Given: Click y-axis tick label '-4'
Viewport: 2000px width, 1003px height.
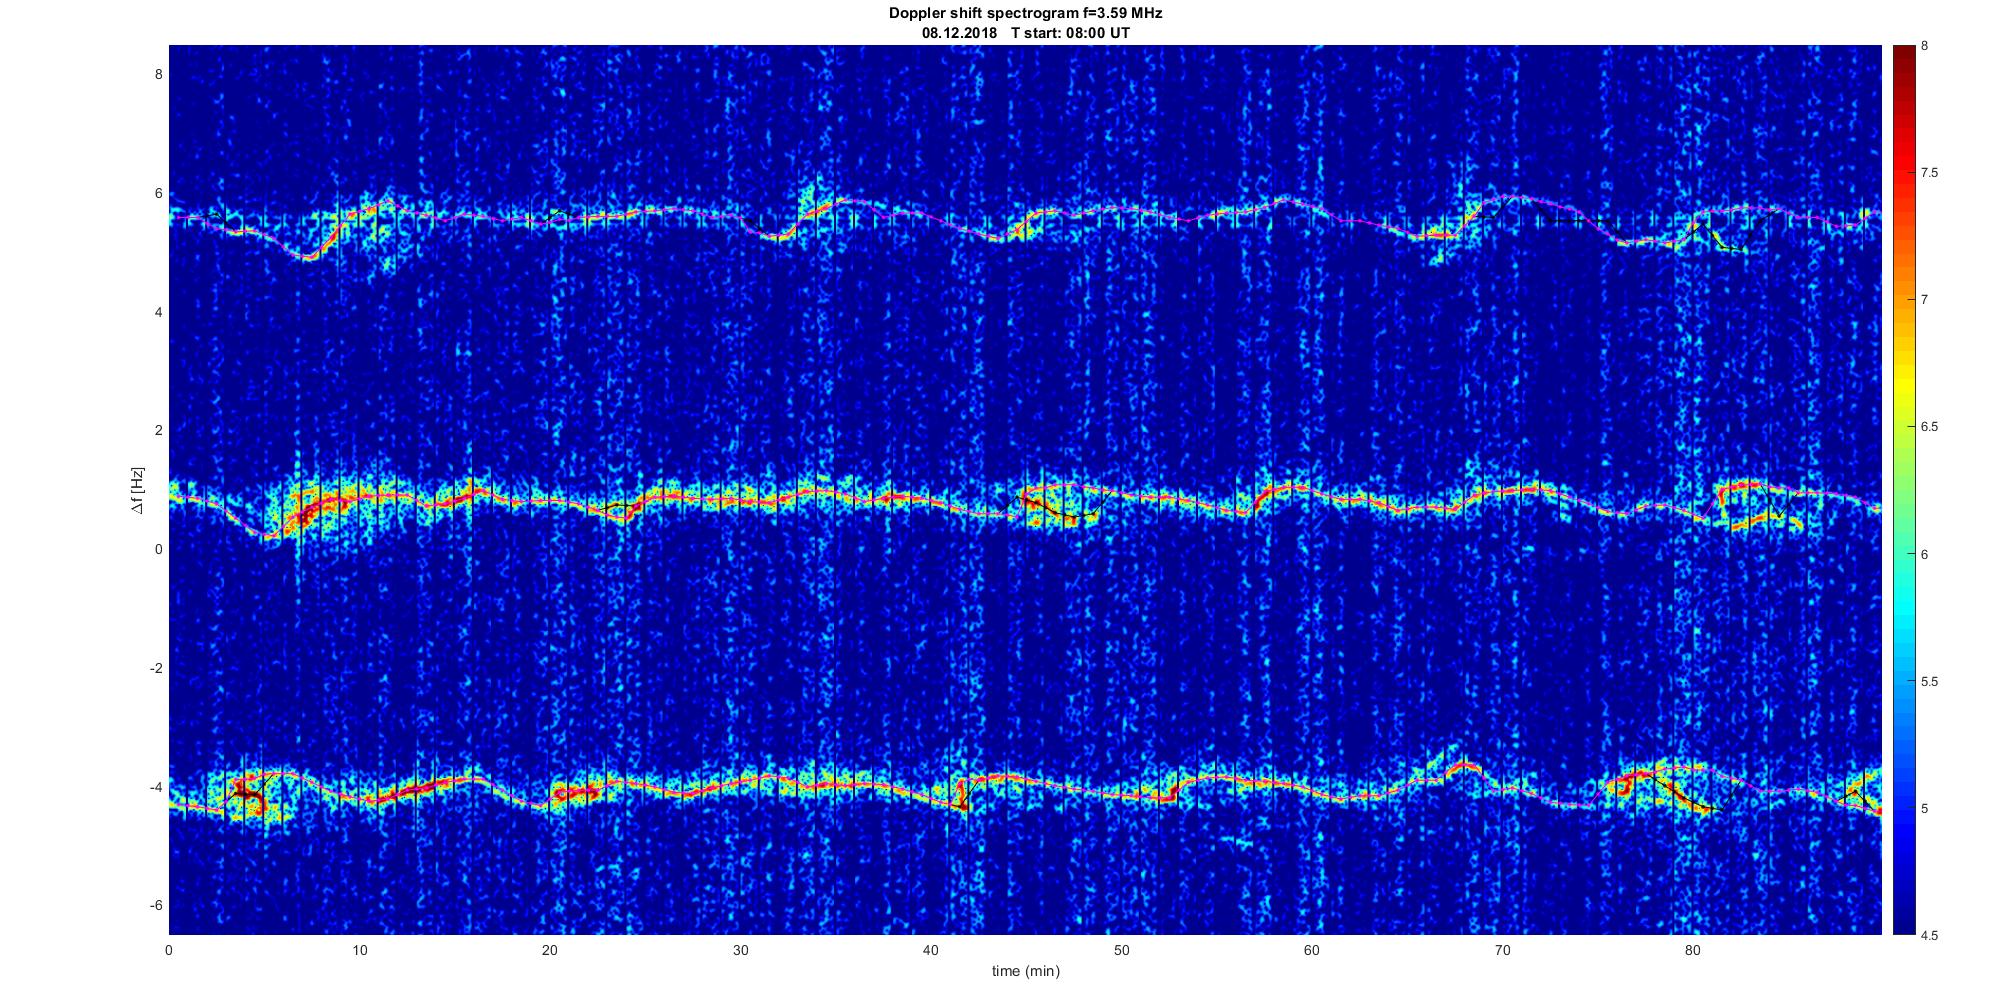Looking at the screenshot, I should (x=154, y=787).
